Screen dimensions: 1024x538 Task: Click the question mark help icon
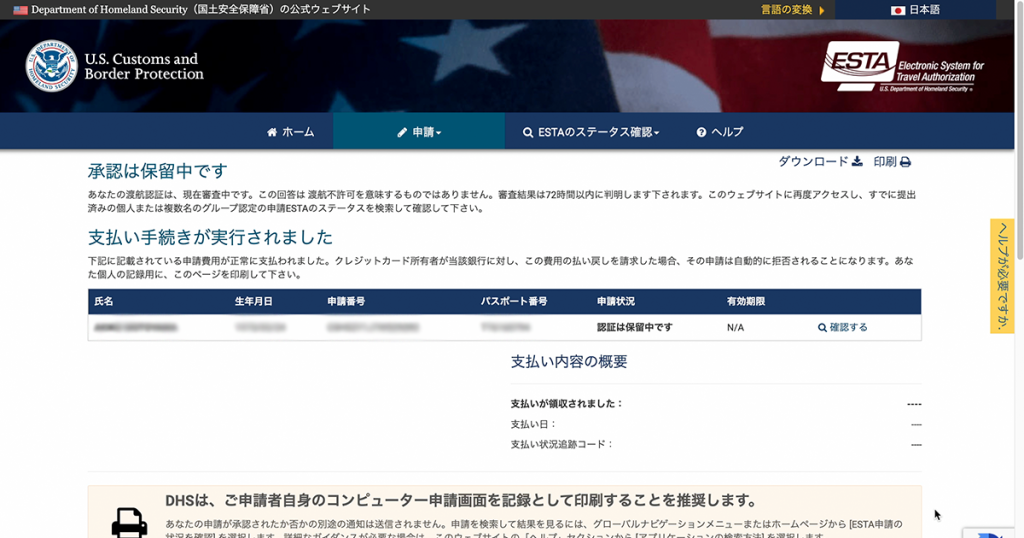701,132
